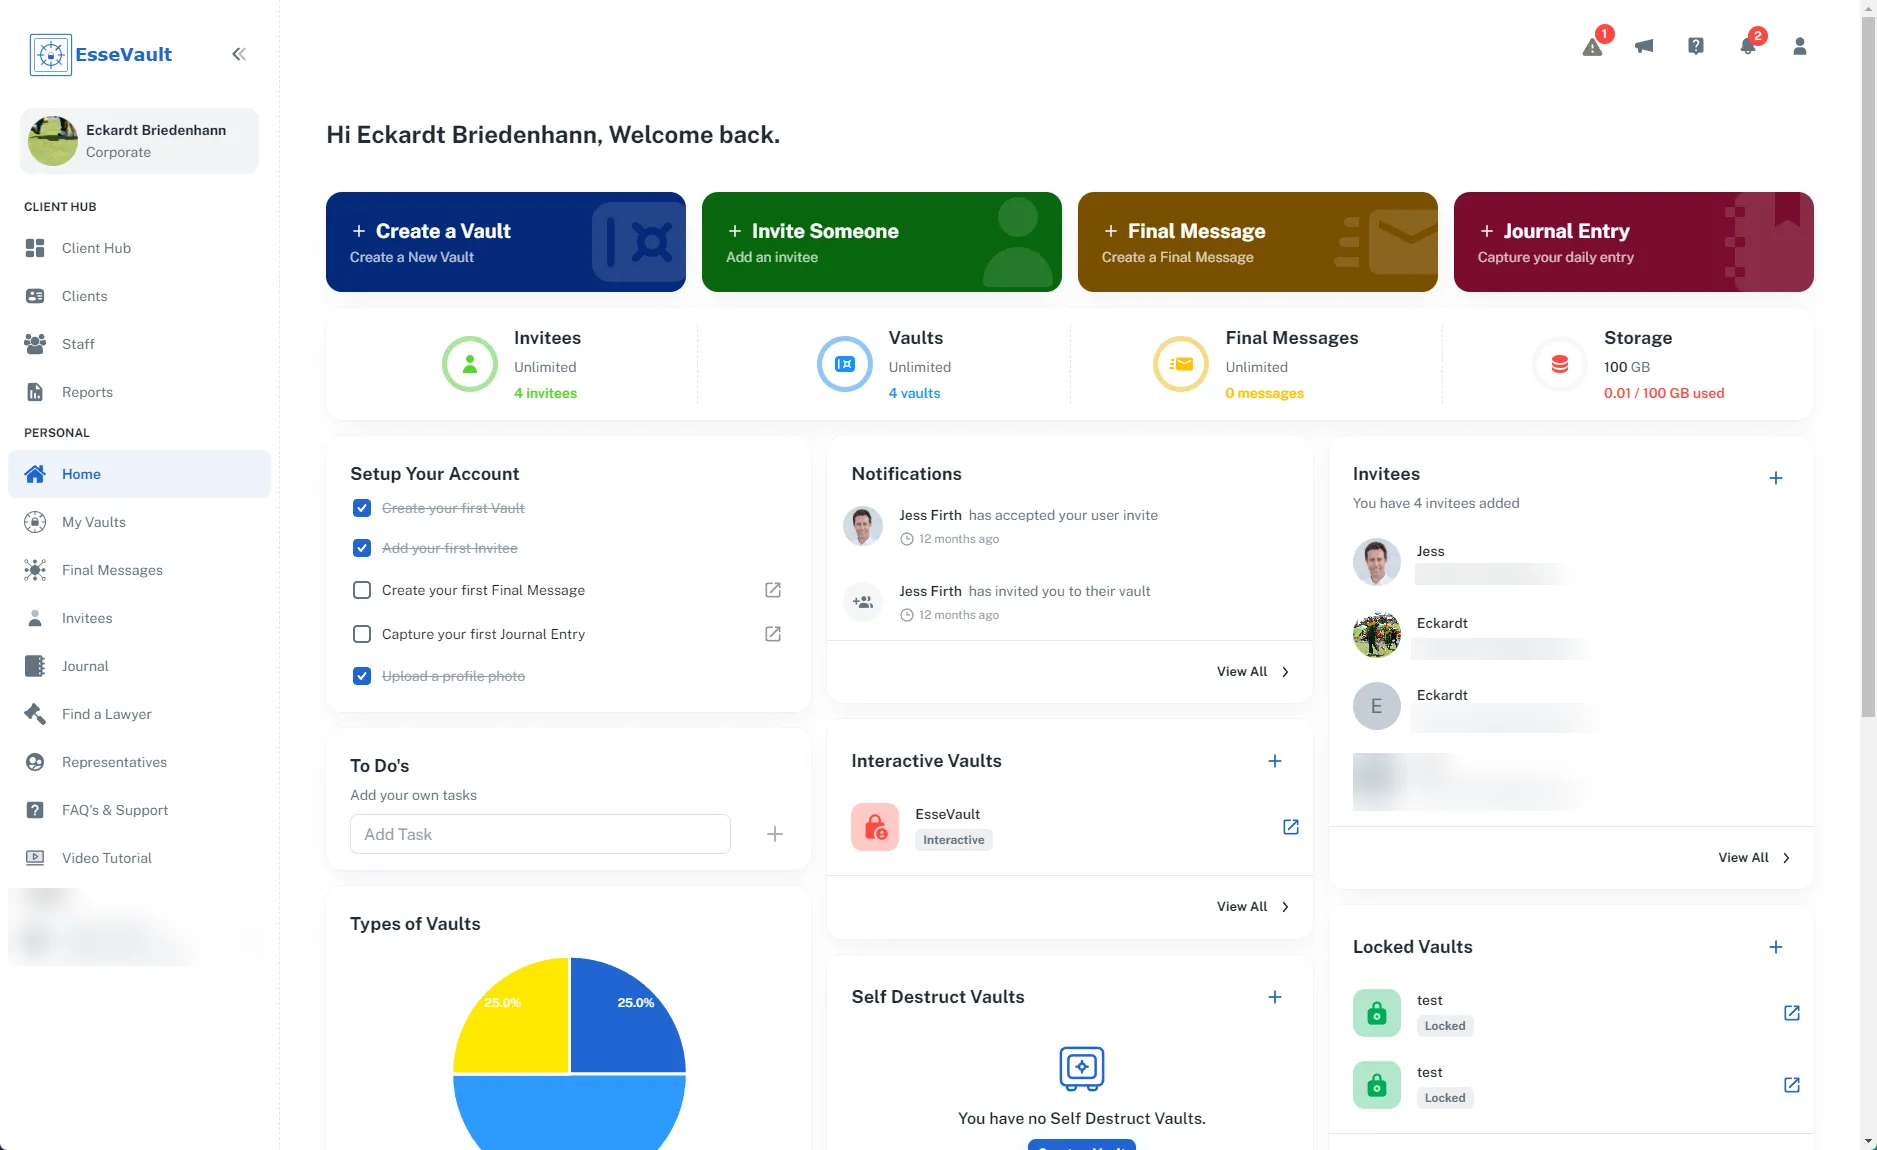Go to My Vaults in sidebar

click(139, 522)
